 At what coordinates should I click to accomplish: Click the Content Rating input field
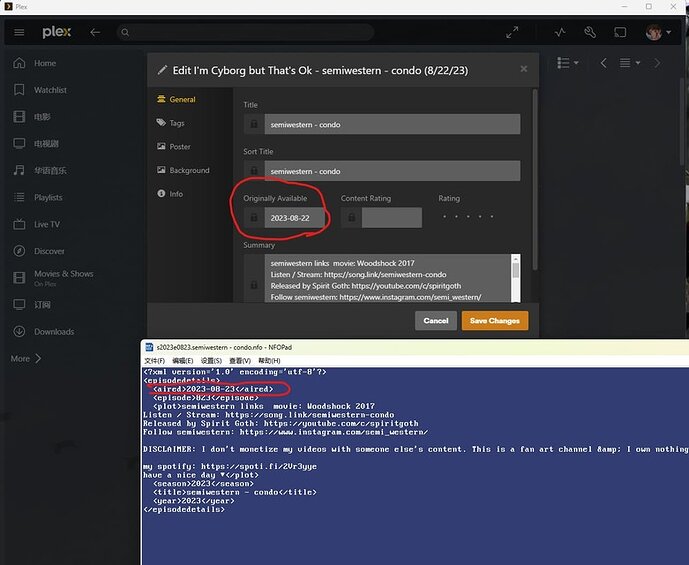(x=392, y=218)
